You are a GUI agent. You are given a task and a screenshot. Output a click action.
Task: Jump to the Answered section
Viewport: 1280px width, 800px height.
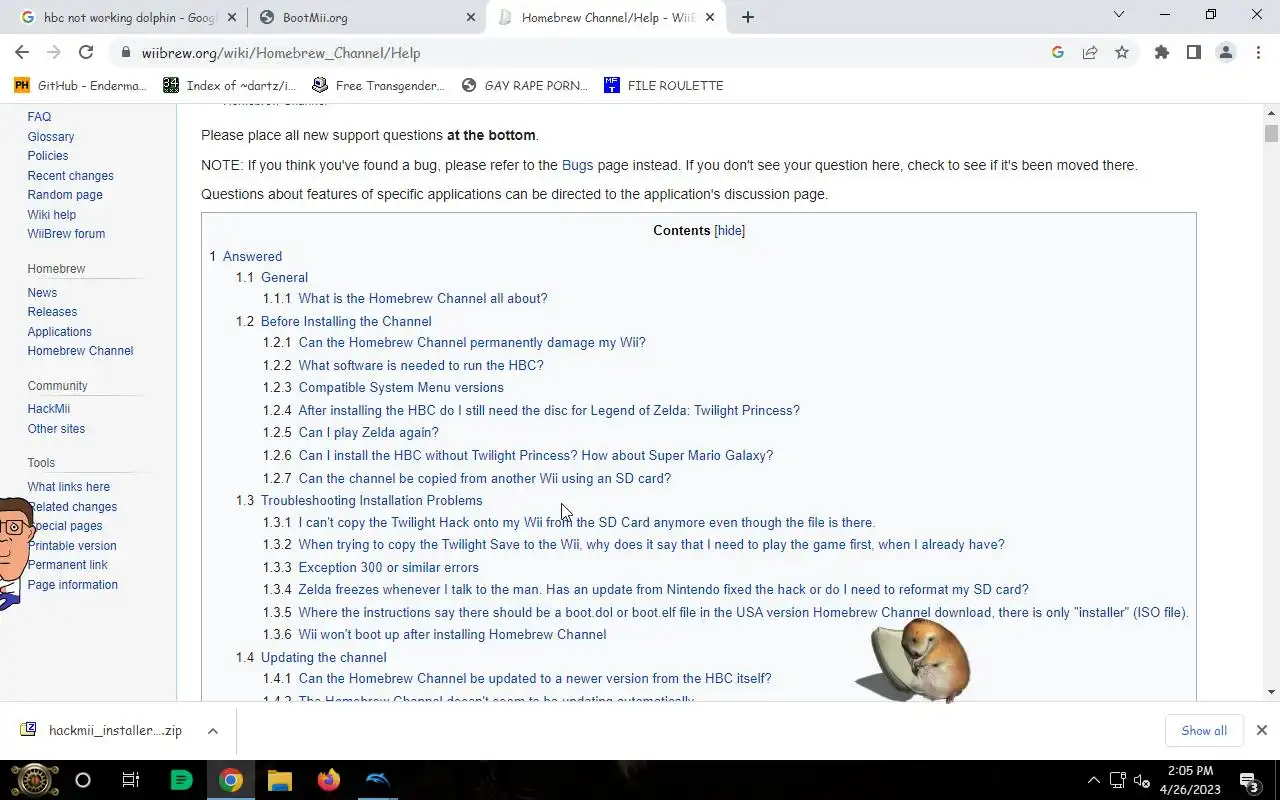tap(252, 257)
